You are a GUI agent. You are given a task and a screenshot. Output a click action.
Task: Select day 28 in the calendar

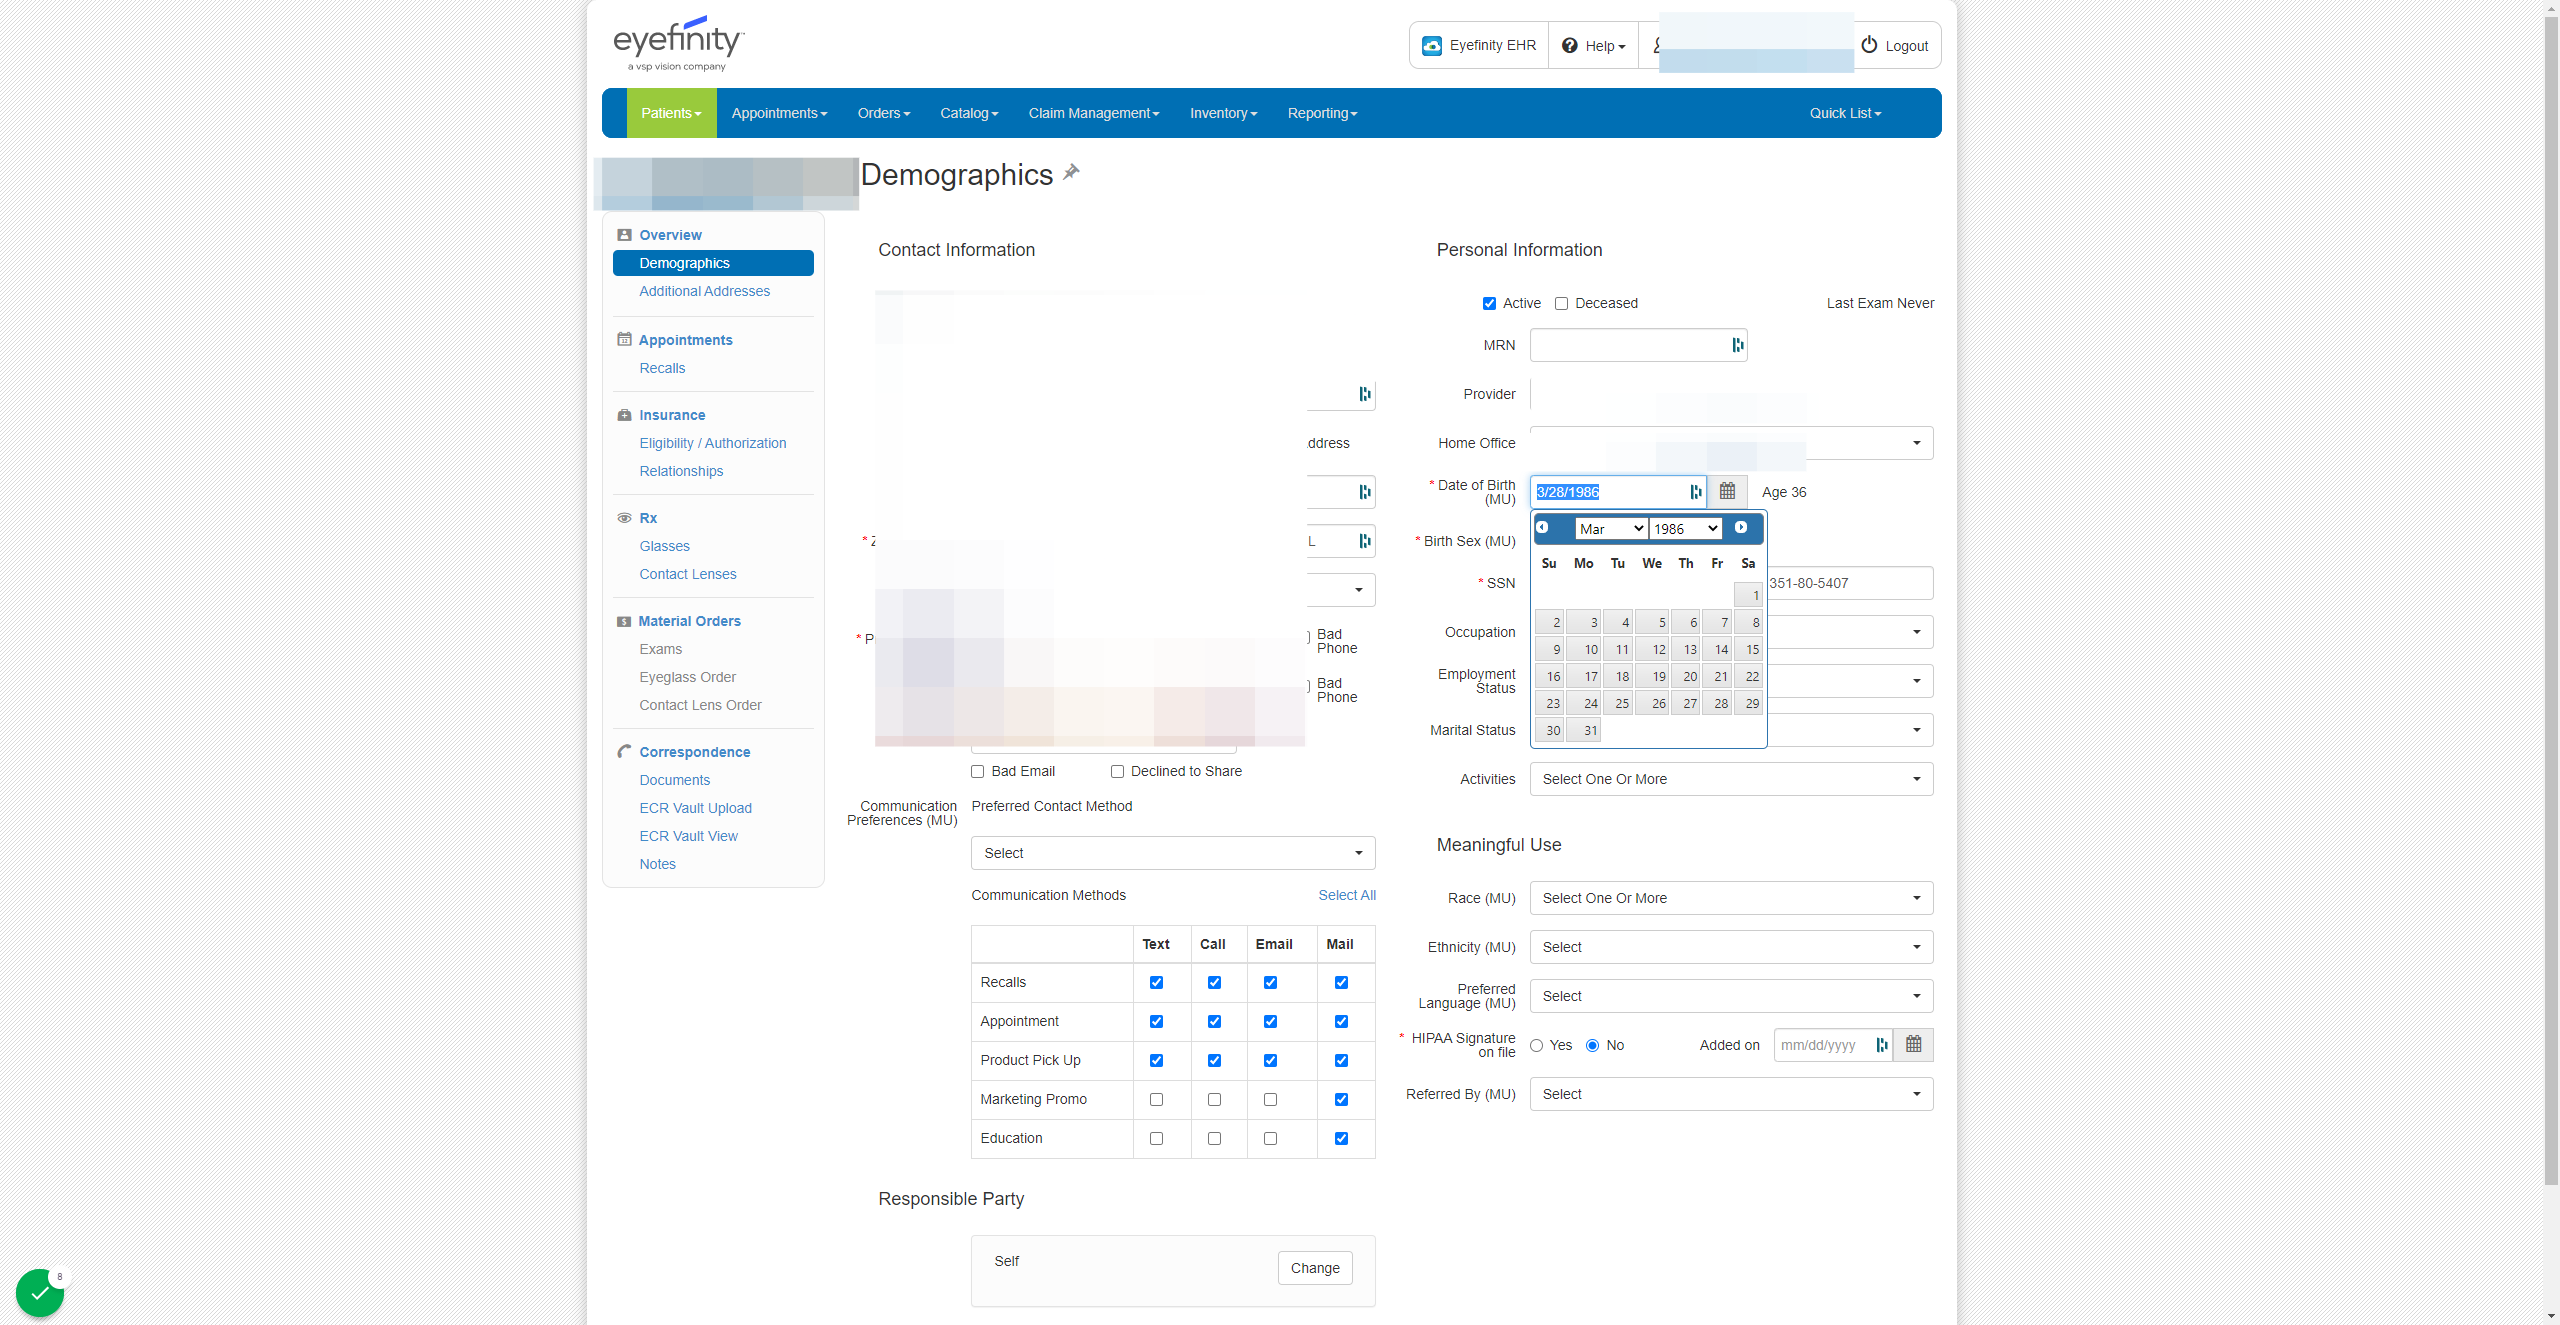pyautogui.click(x=1718, y=703)
